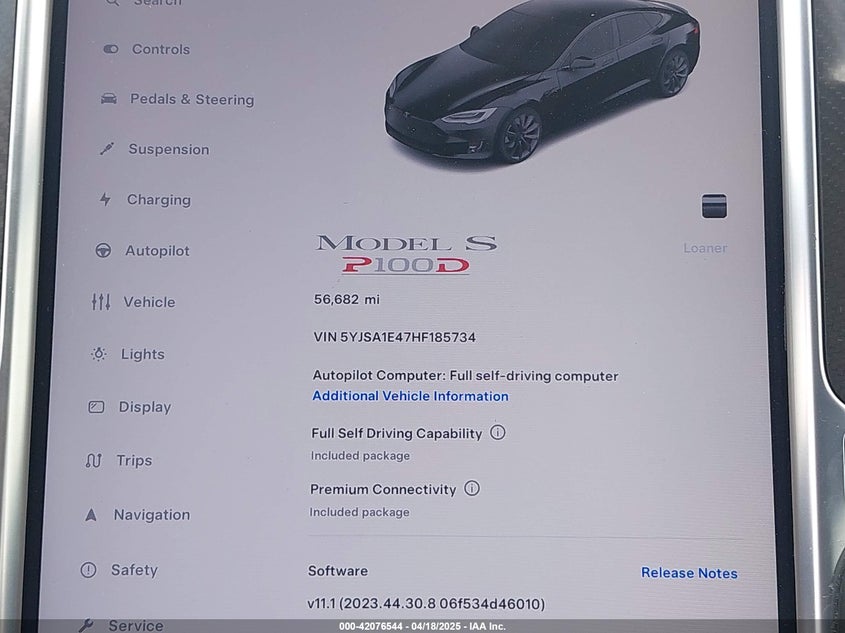
Task: Tap the Charging lightning bolt icon
Action: pyautogui.click(x=105, y=199)
